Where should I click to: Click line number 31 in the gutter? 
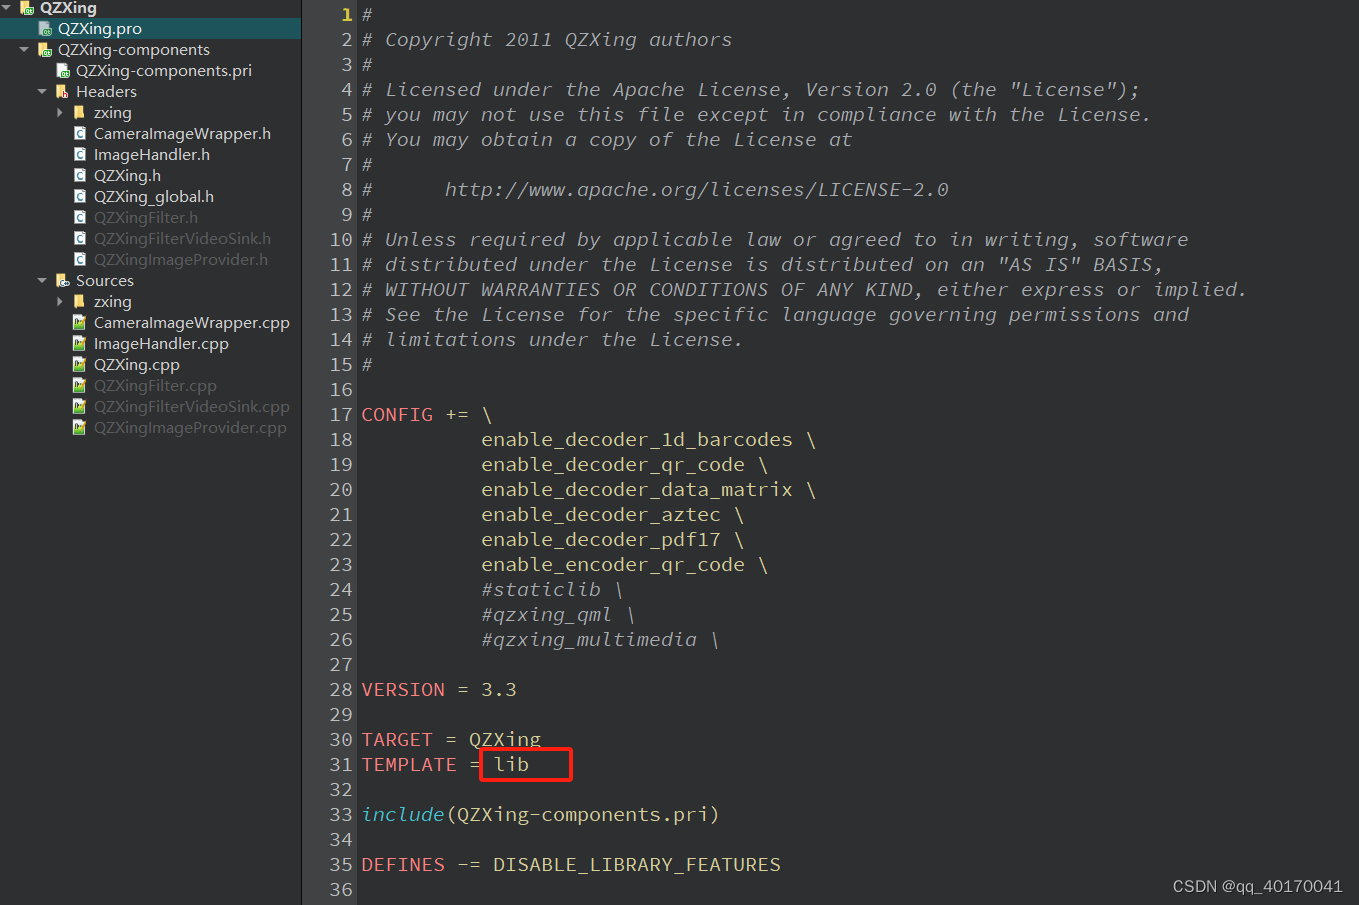[341, 764]
